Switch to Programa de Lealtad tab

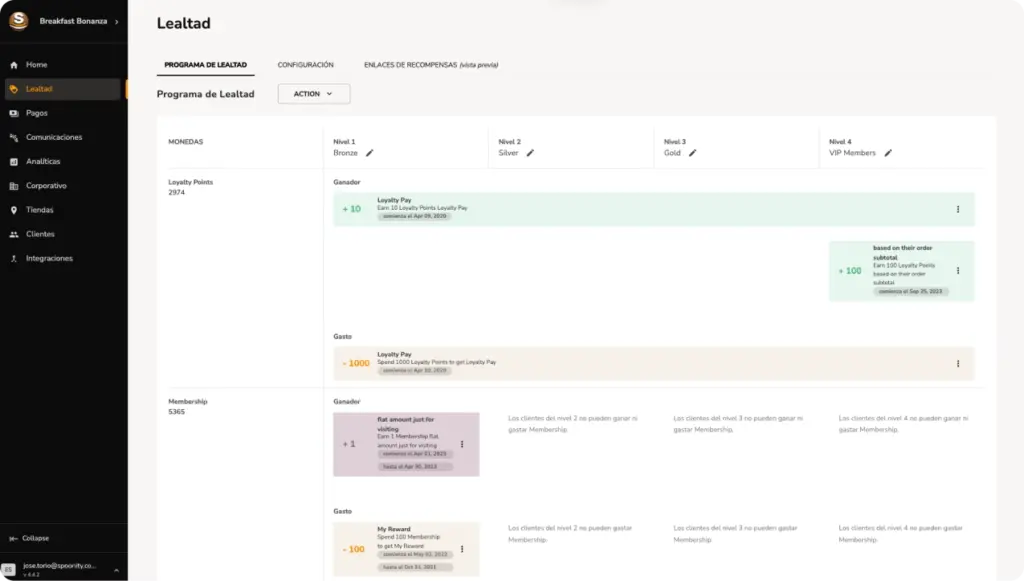pyautogui.click(x=206, y=65)
